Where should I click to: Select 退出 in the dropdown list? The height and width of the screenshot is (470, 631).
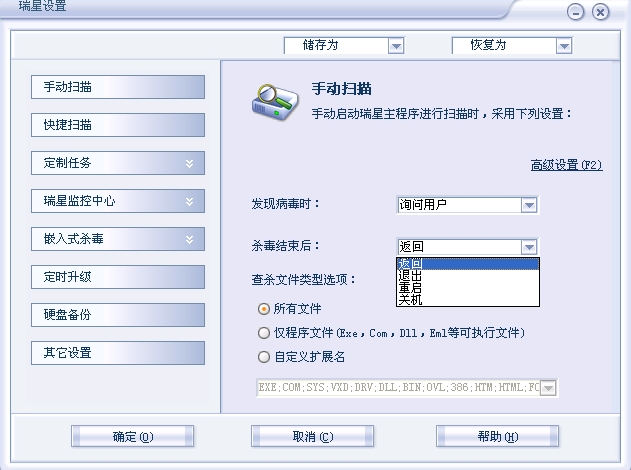tap(468, 276)
